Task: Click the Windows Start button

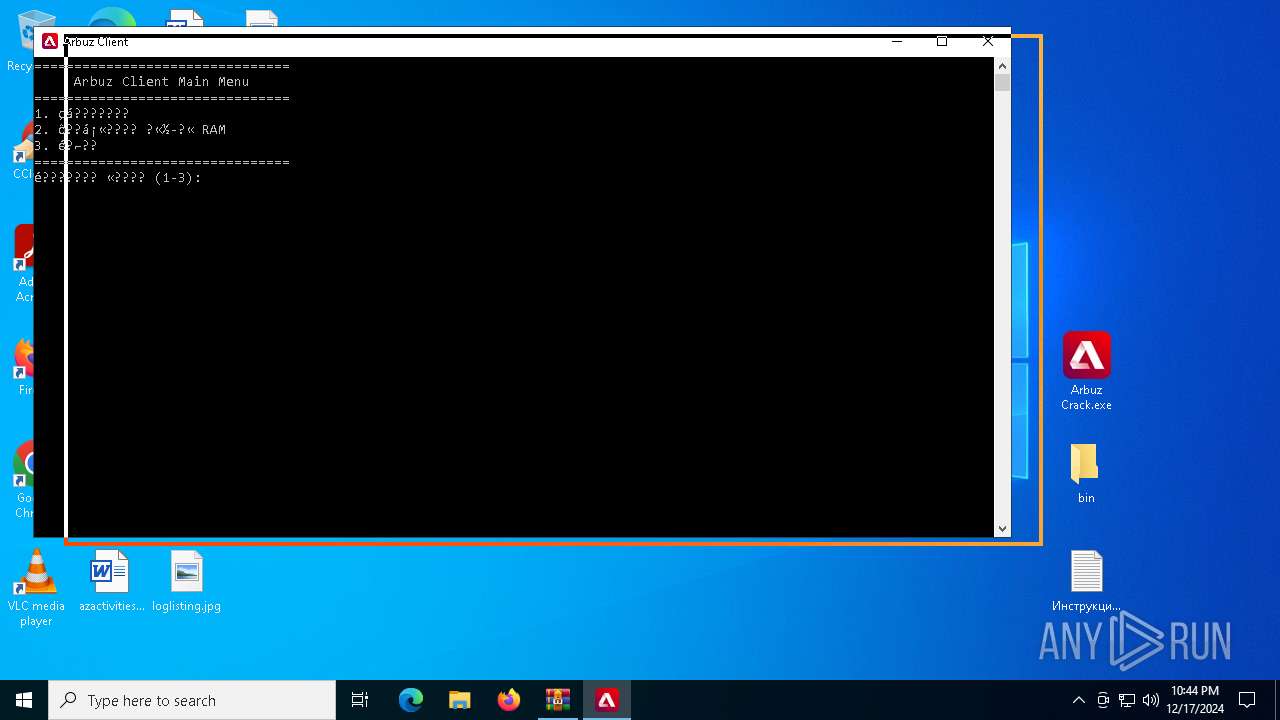Action: tap(24, 700)
